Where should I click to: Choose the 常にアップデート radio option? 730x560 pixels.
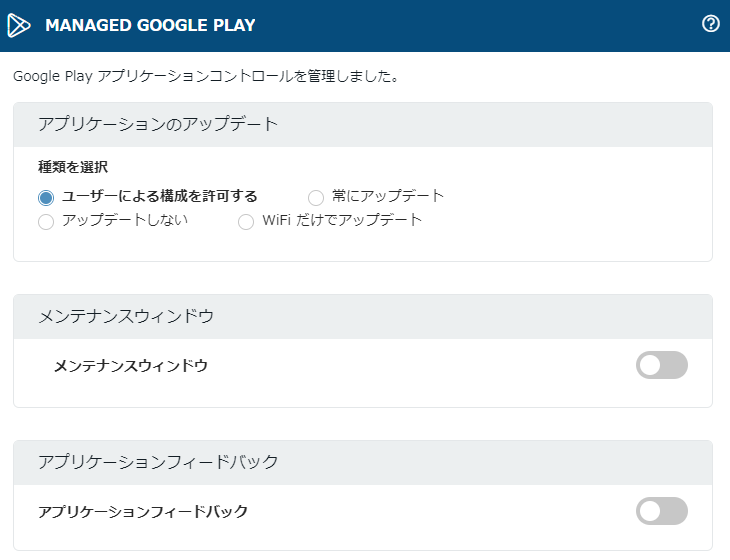(x=316, y=197)
